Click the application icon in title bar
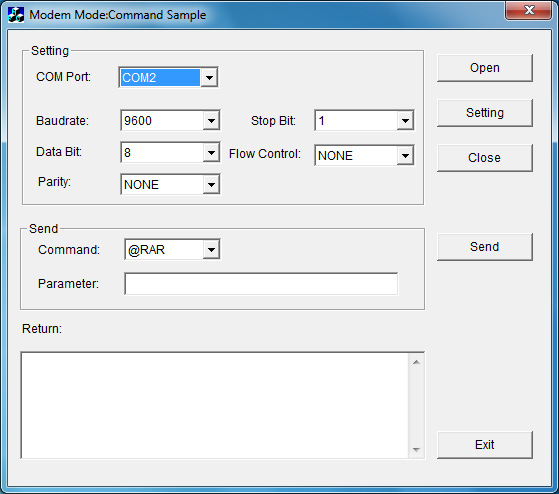Image resolution: width=559 pixels, height=494 pixels. click(16, 15)
